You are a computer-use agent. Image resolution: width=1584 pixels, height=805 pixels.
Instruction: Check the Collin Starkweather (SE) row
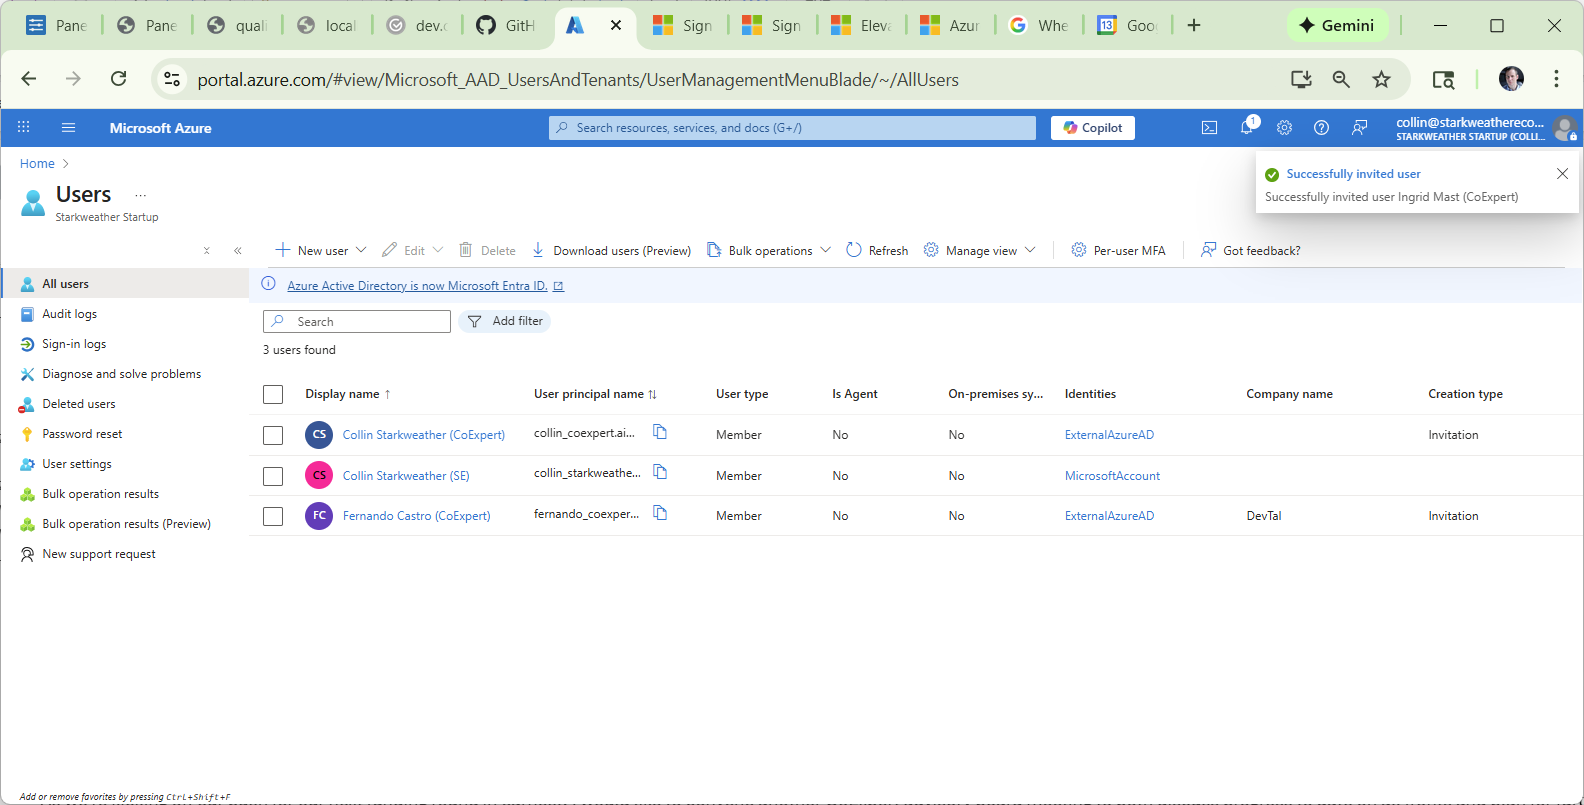click(273, 476)
